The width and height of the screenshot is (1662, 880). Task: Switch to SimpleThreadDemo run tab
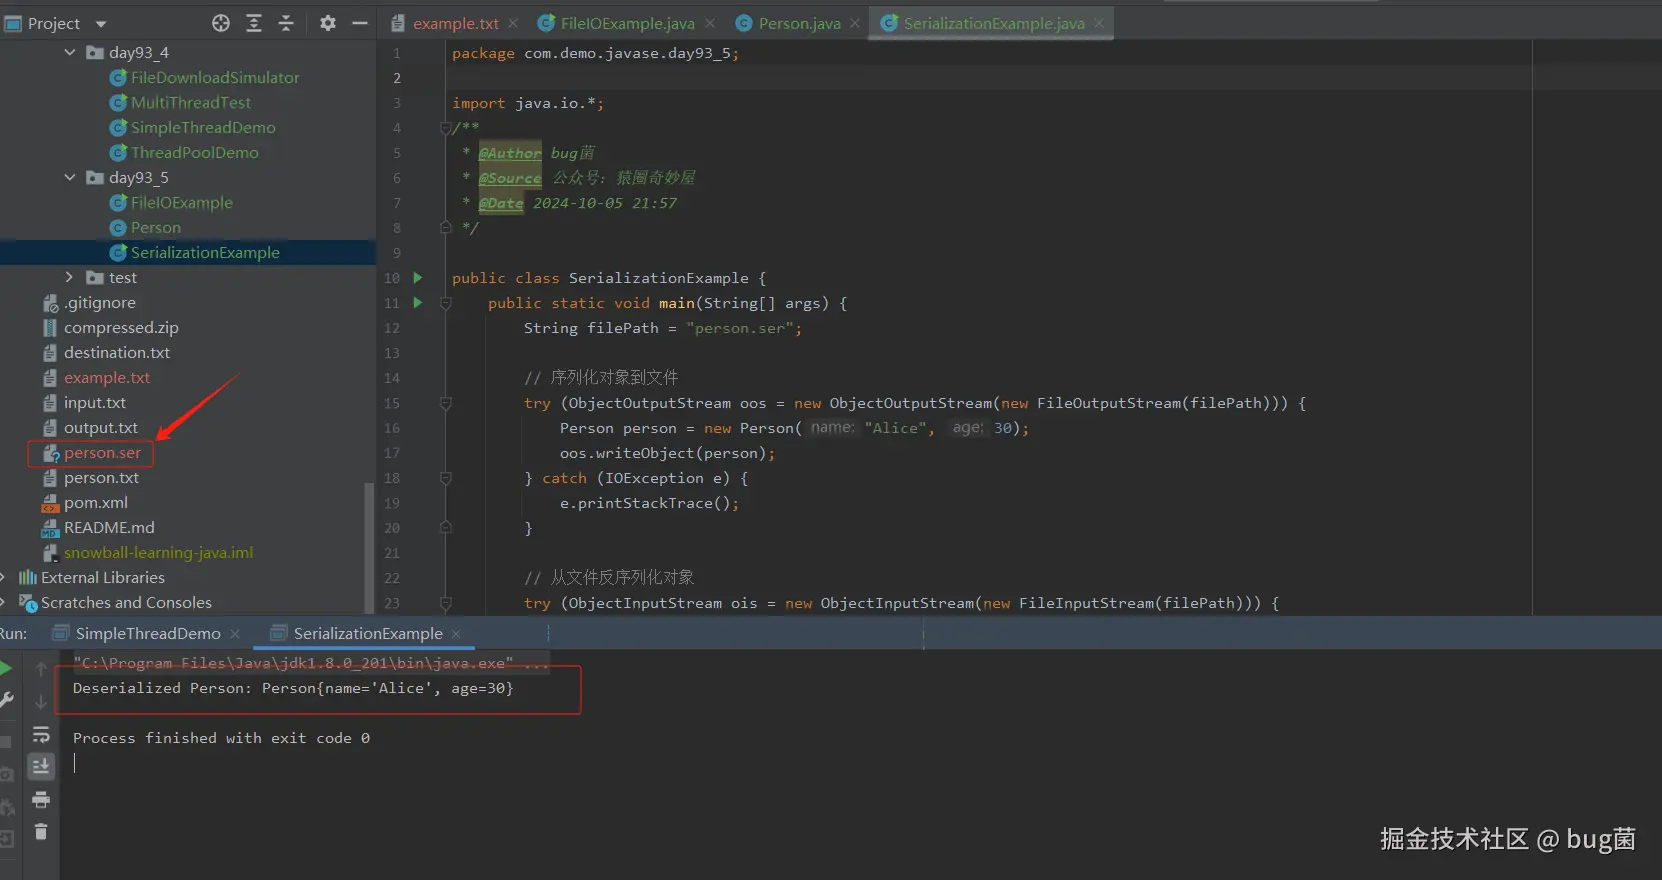tap(146, 633)
